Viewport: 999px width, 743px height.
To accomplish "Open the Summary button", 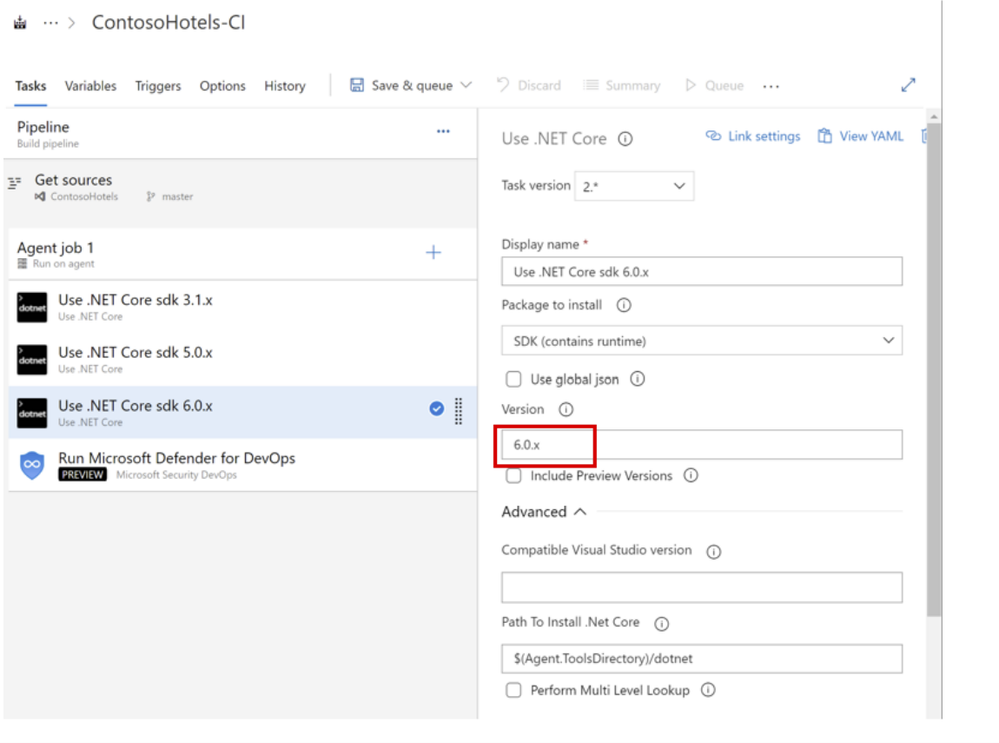I will [x=622, y=85].
